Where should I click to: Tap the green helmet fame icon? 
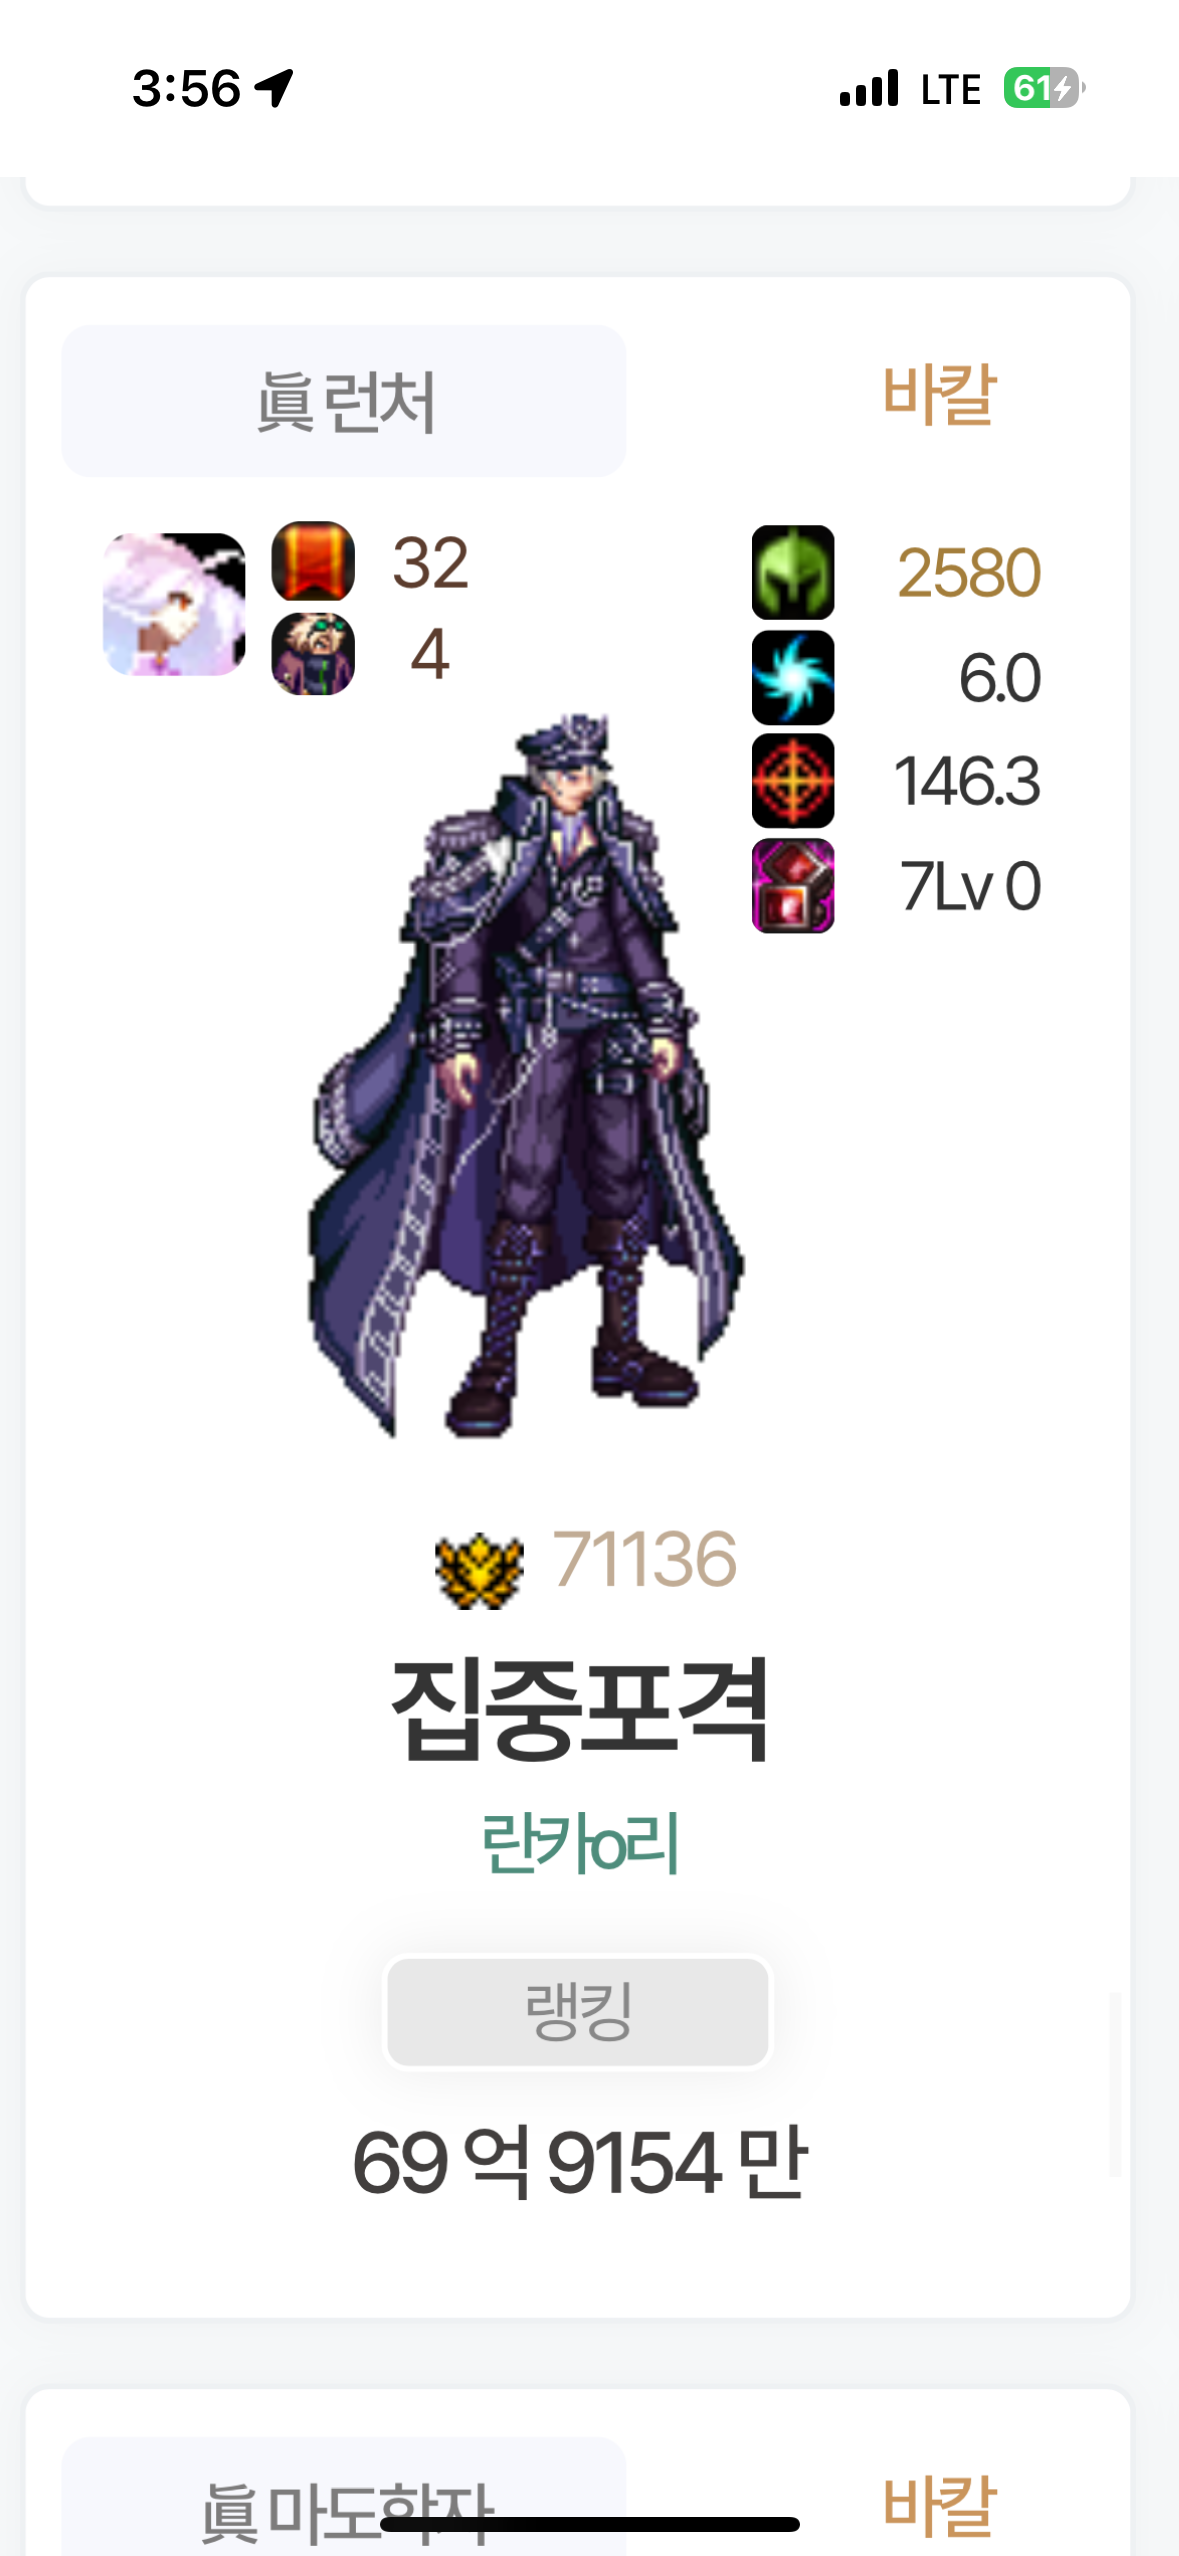(793, 572)
